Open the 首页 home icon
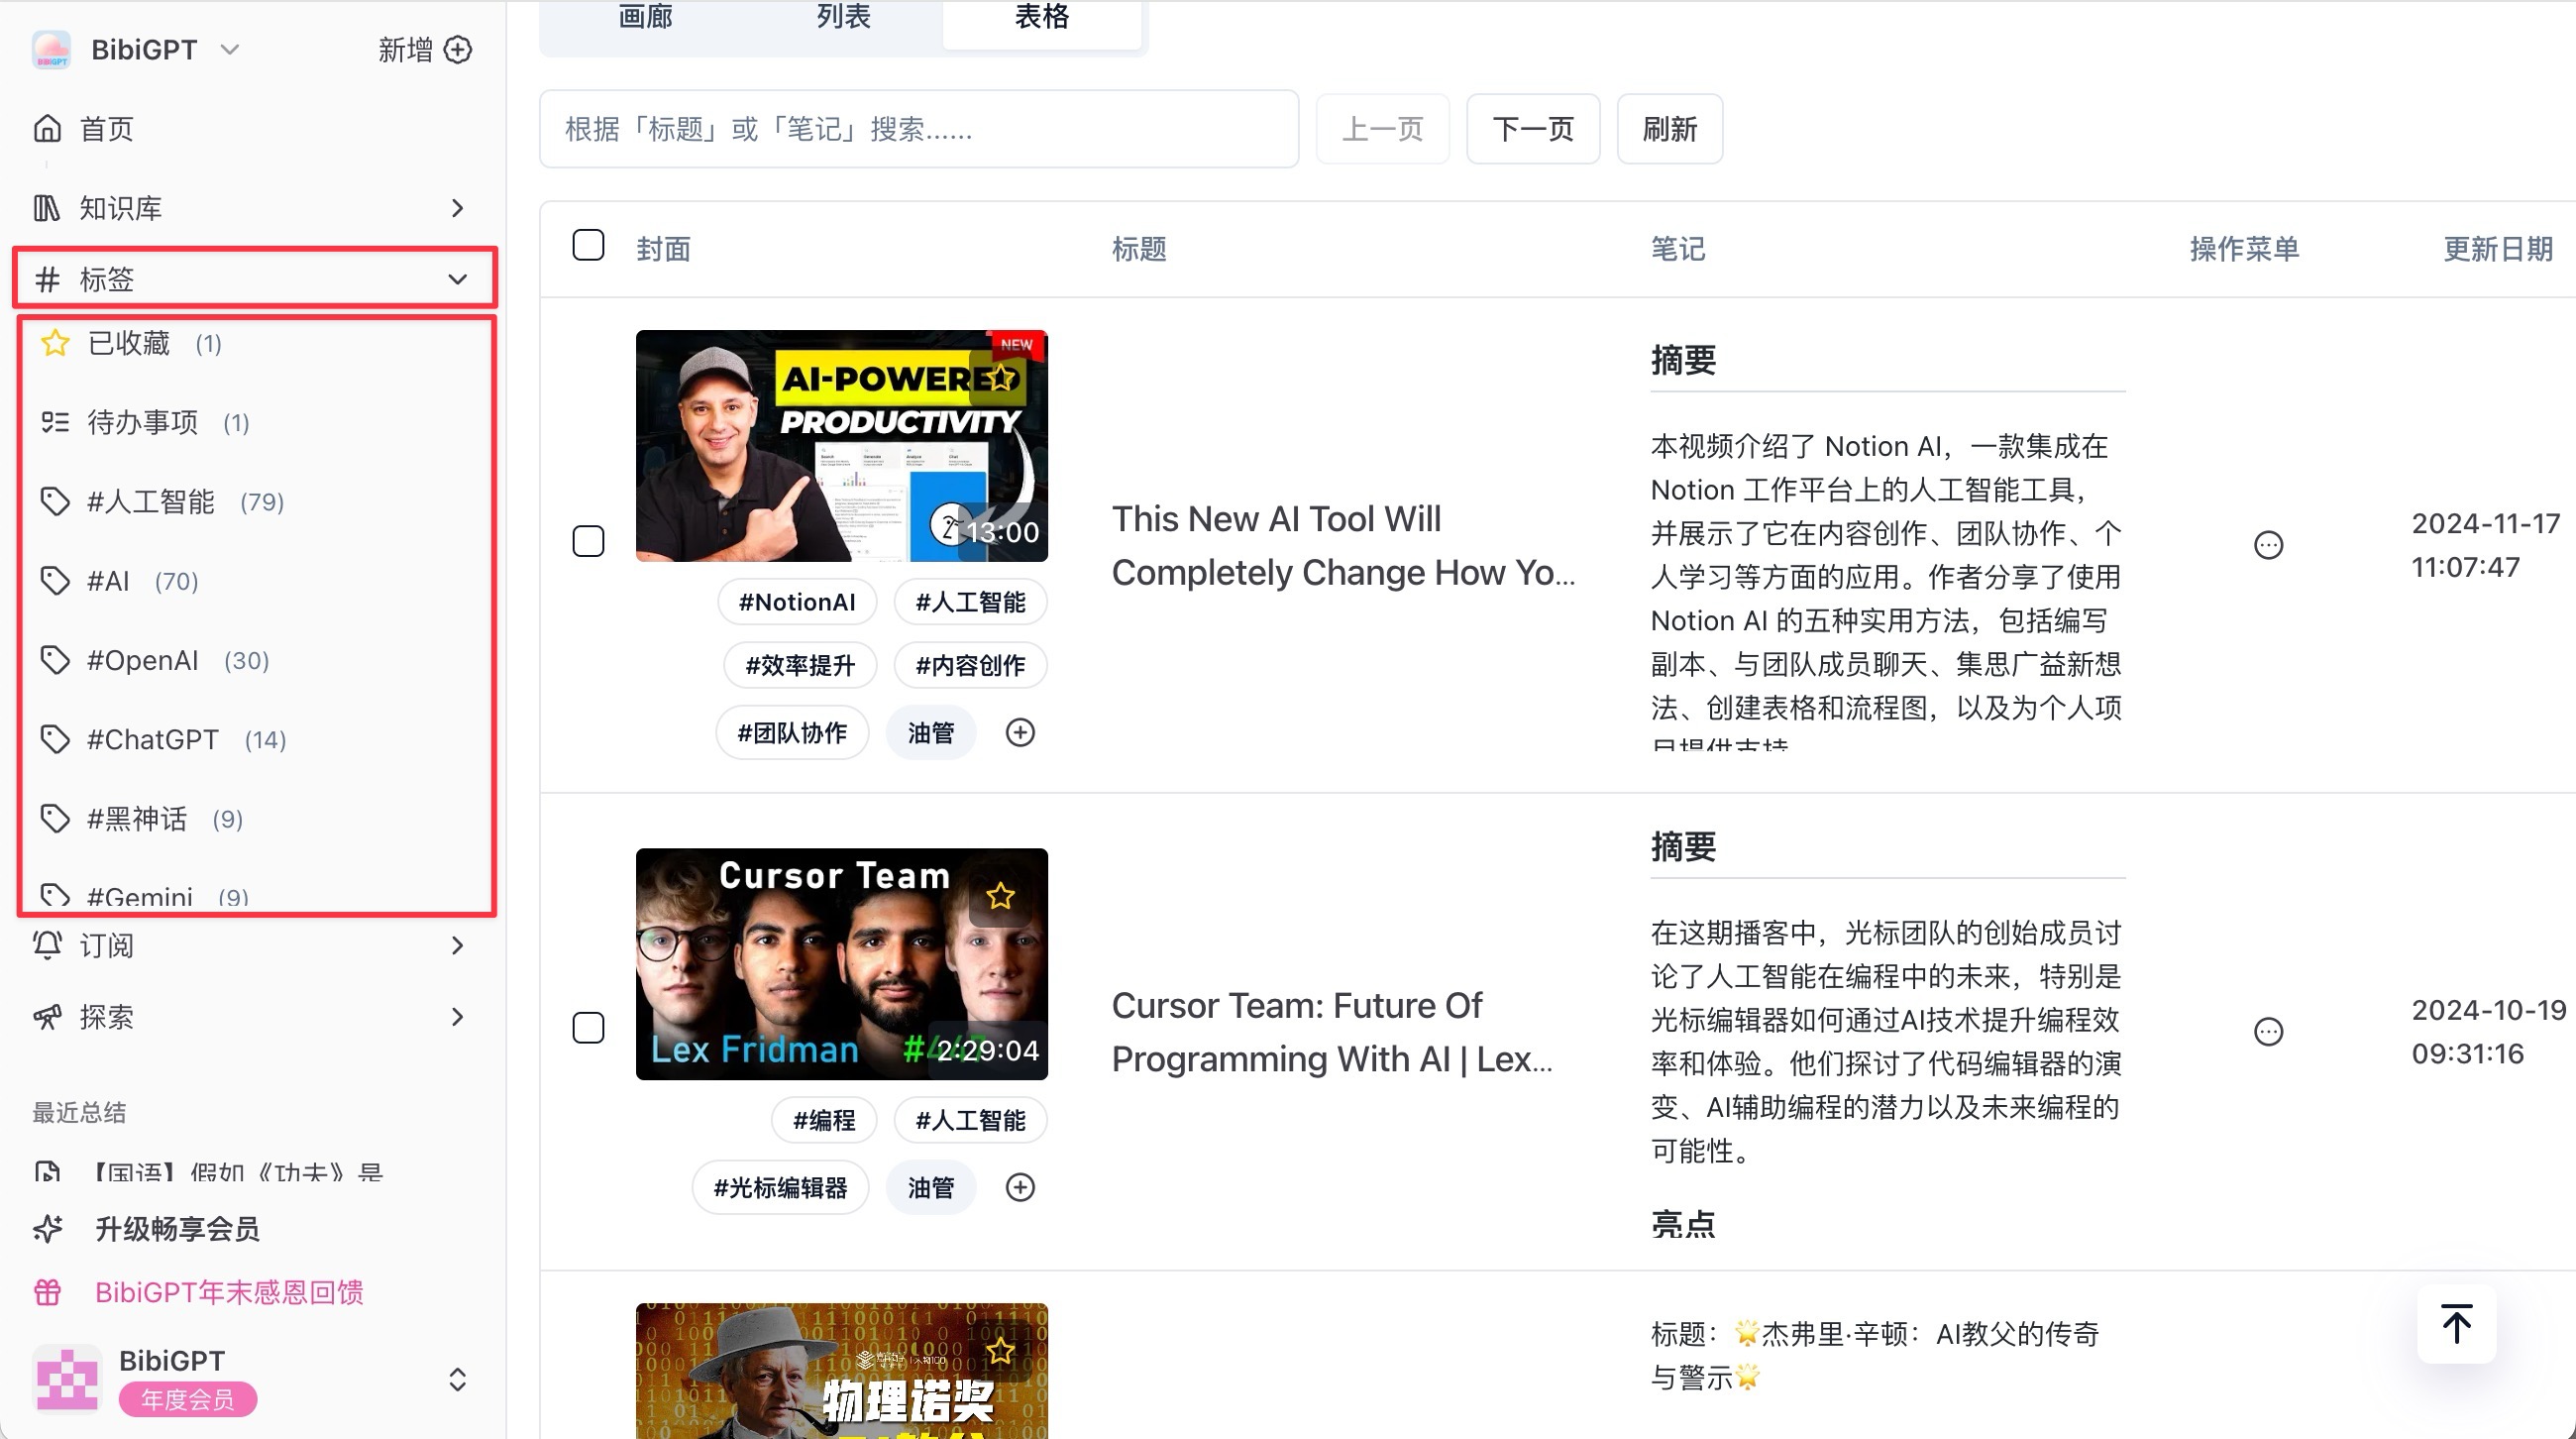Image resolution: width=2576 pixels, height=1439 pixels. tap(47, 129)
